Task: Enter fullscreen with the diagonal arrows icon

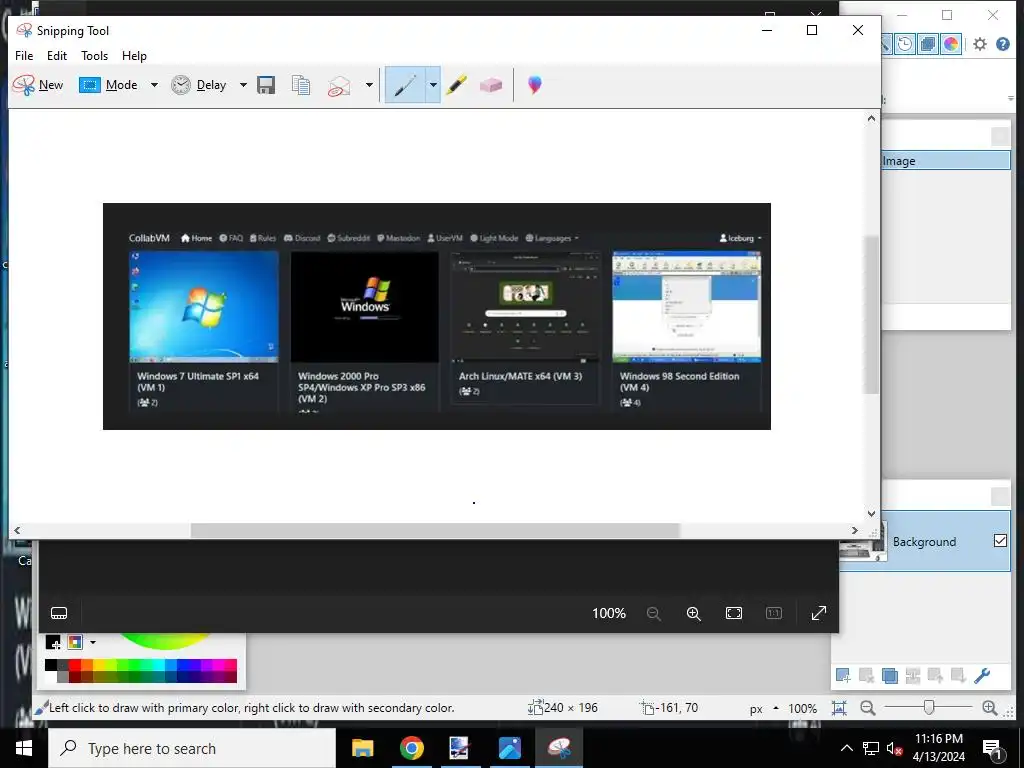Action: pos(819,613)
